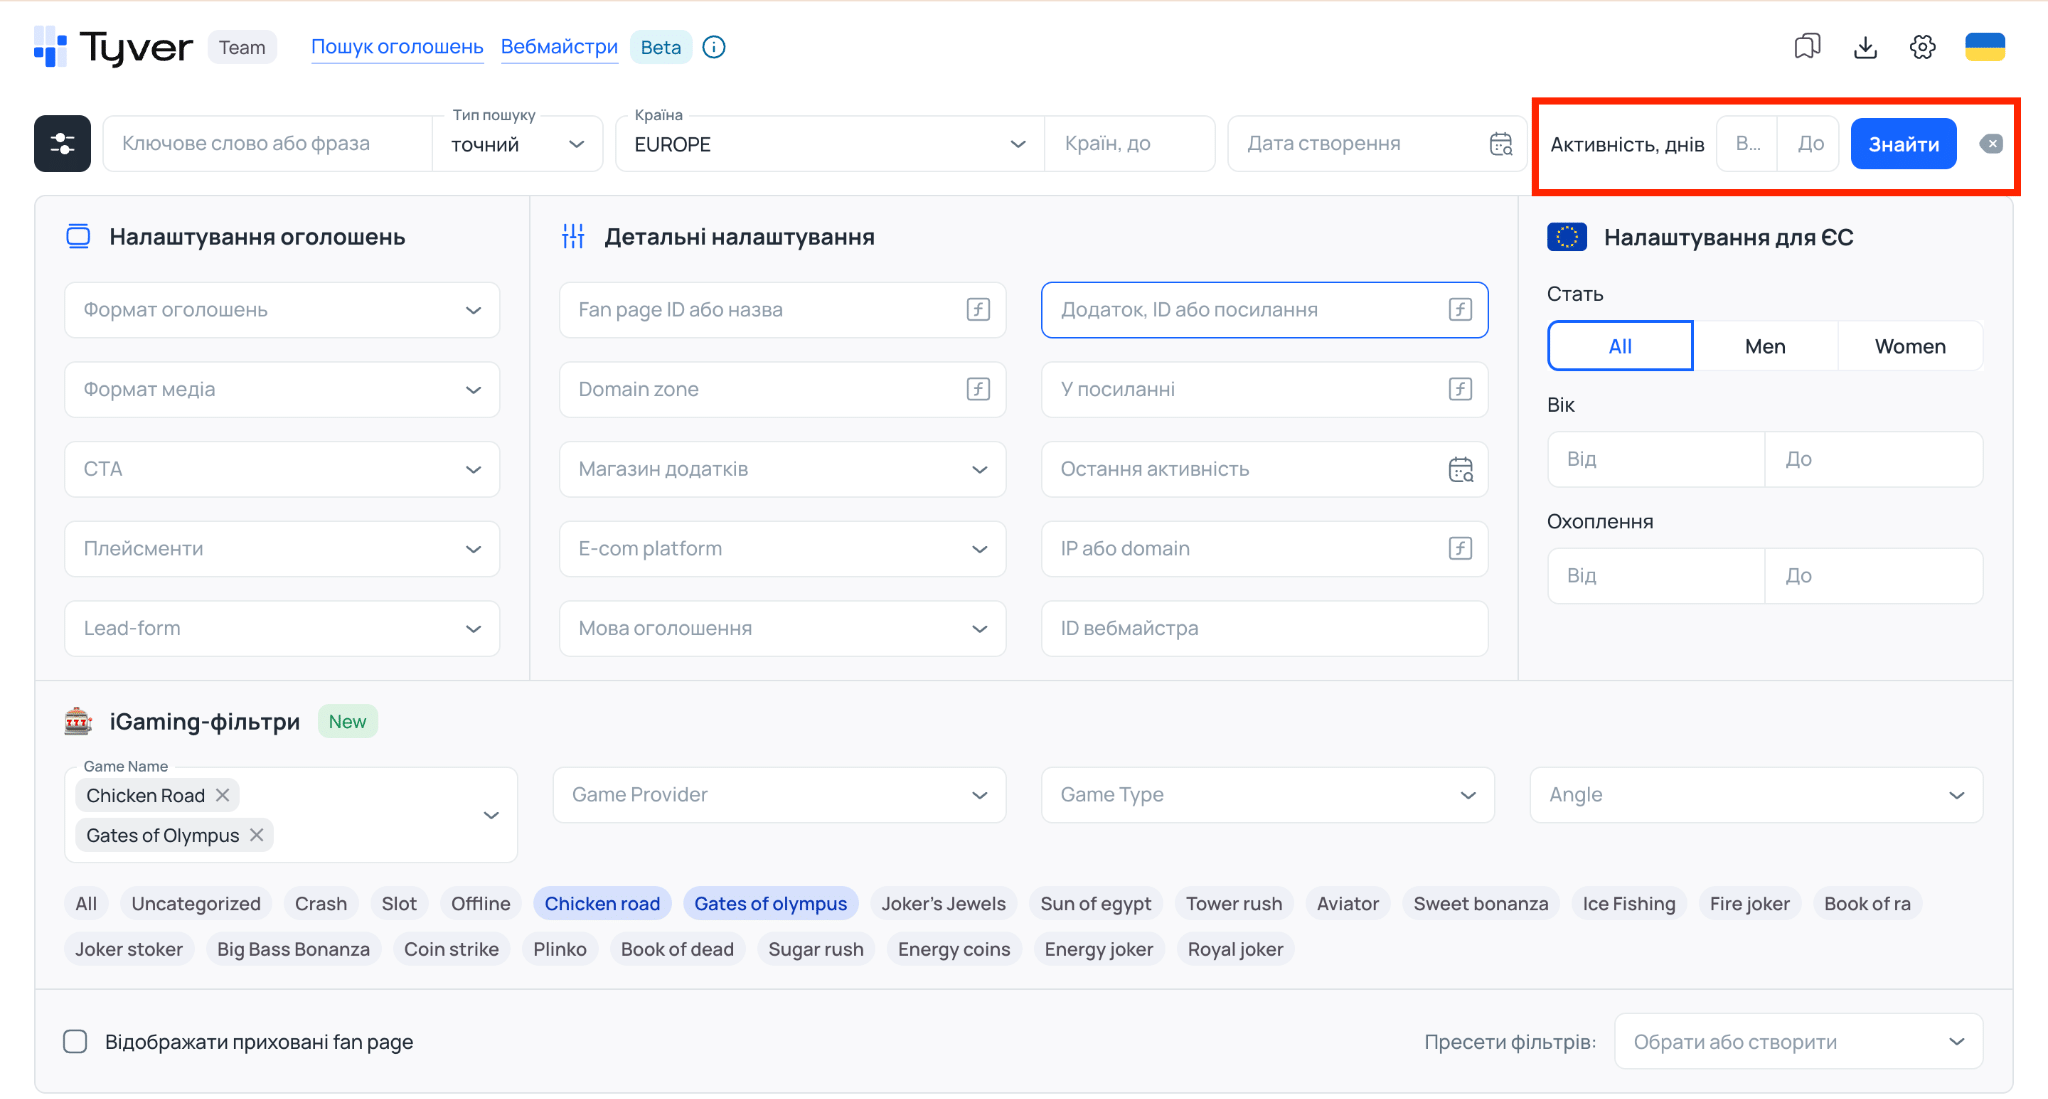Toggle the Chicken road filter chip
2048x1099 pixels.
602,904
